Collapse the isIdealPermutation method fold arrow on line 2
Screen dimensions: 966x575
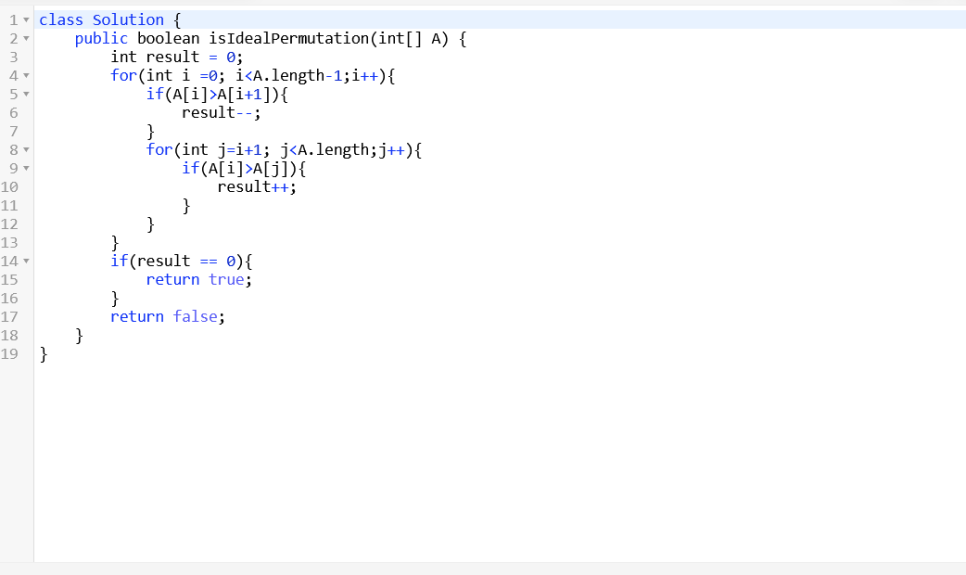[x=26, y=39]
